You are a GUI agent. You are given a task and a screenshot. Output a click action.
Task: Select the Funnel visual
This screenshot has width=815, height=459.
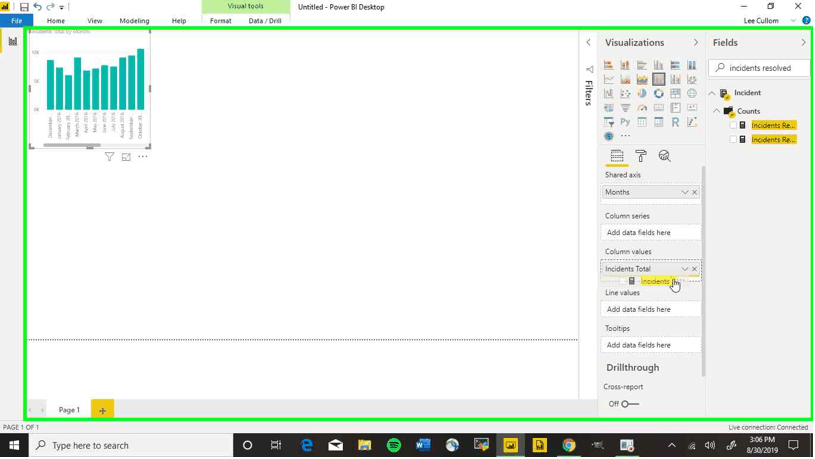coord(625,108)
